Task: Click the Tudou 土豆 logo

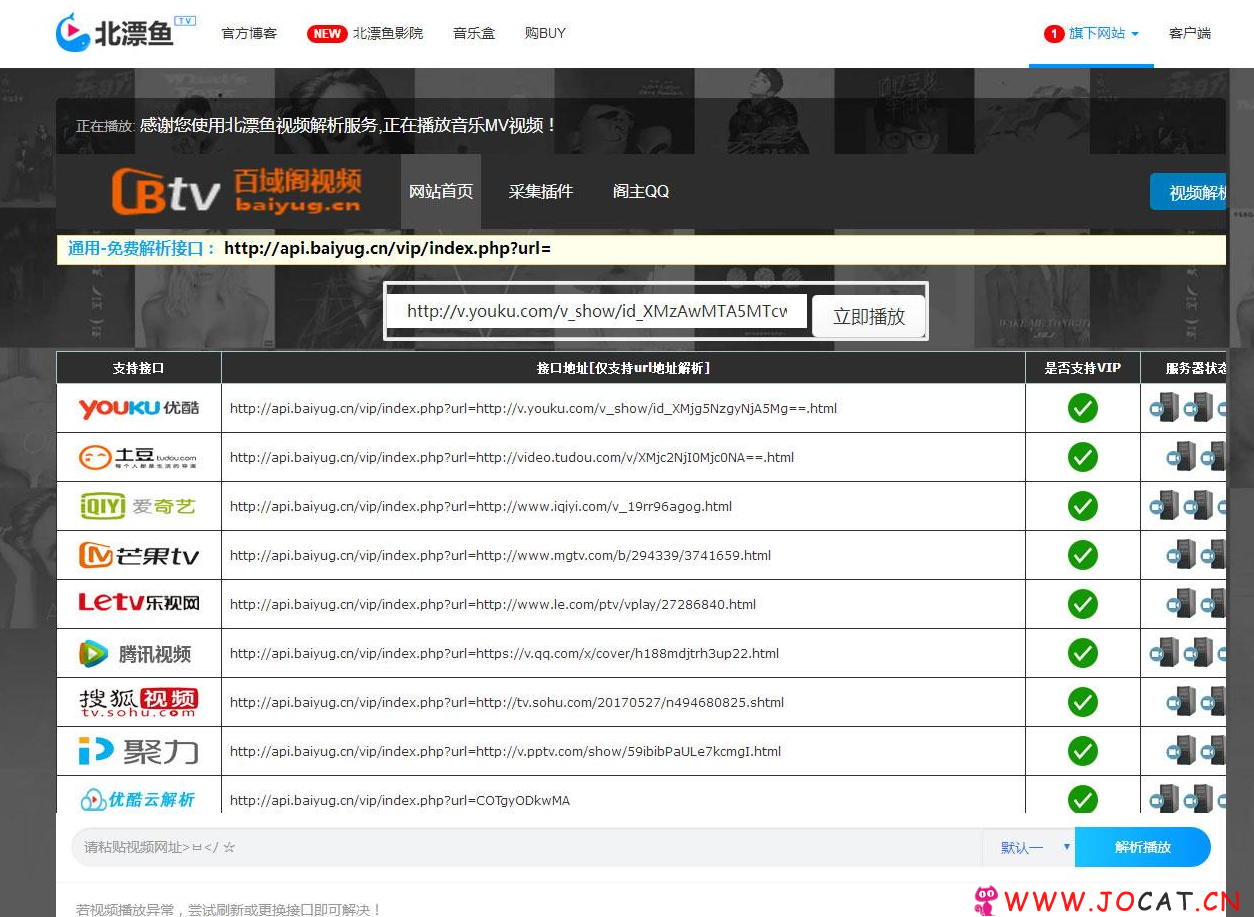Action: (139, 457)
